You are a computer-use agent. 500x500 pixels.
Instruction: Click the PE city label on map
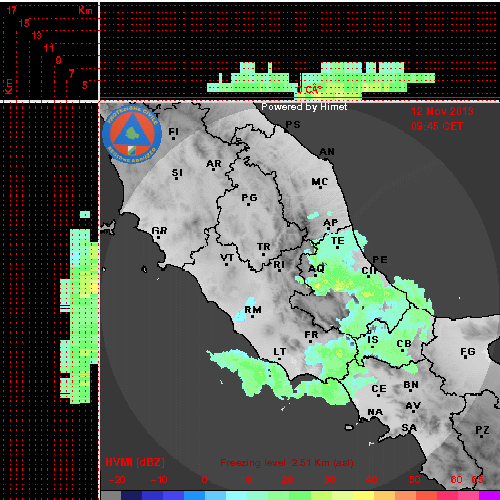(380, 260)
